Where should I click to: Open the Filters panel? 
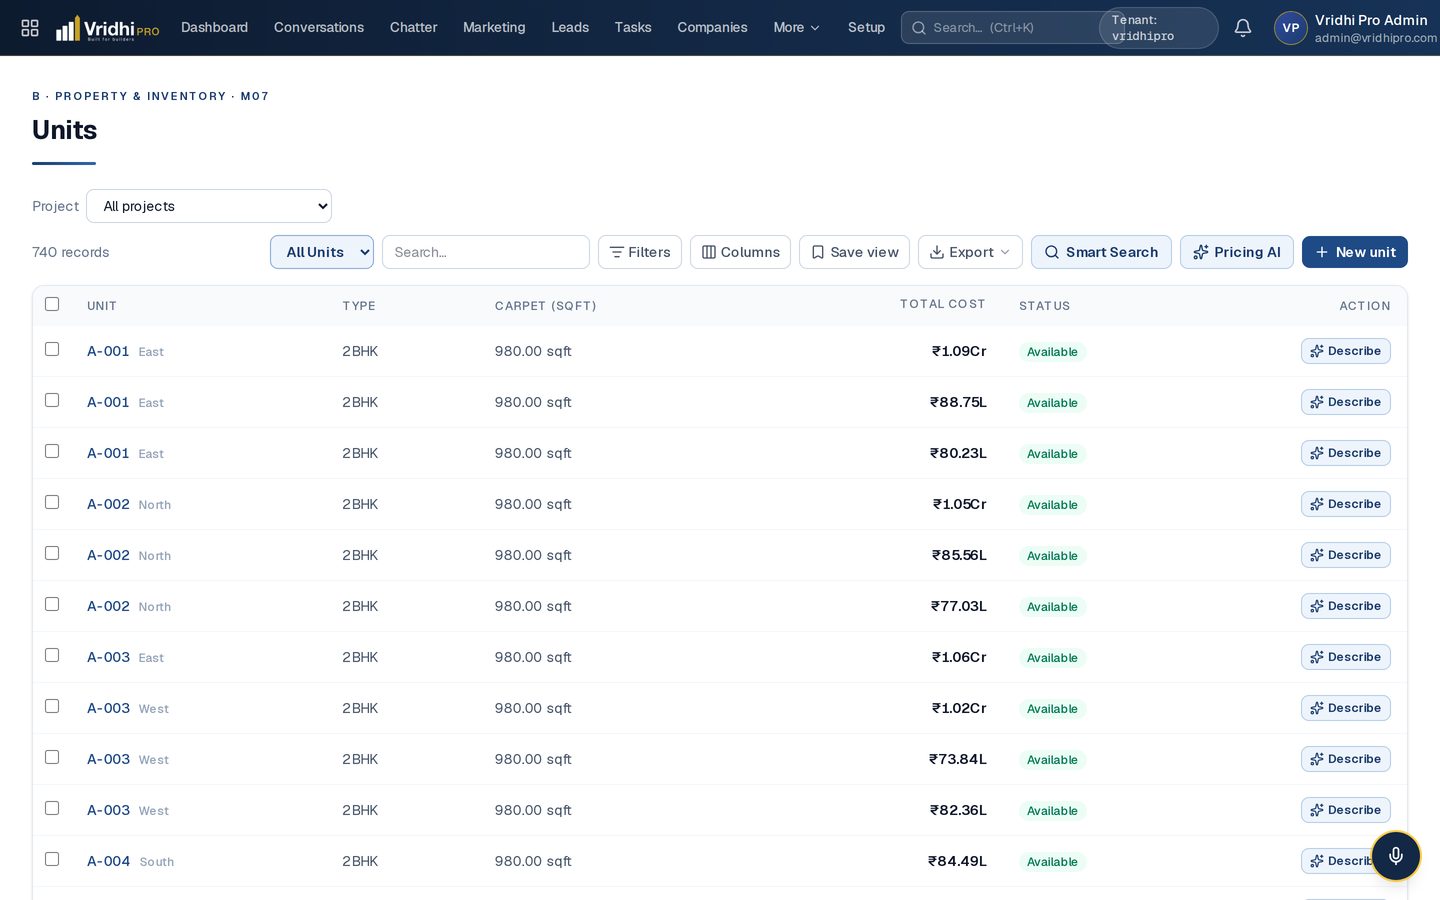[640, 252]
